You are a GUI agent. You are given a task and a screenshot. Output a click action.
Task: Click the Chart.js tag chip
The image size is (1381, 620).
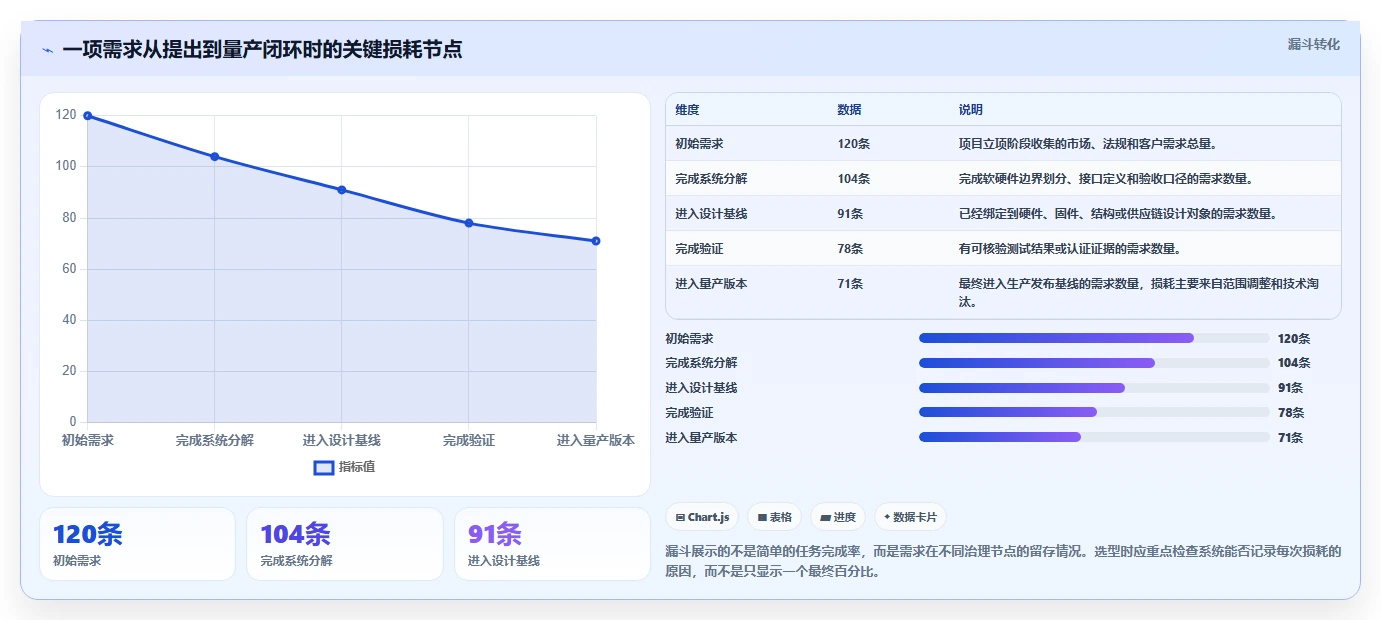[703, 517]
